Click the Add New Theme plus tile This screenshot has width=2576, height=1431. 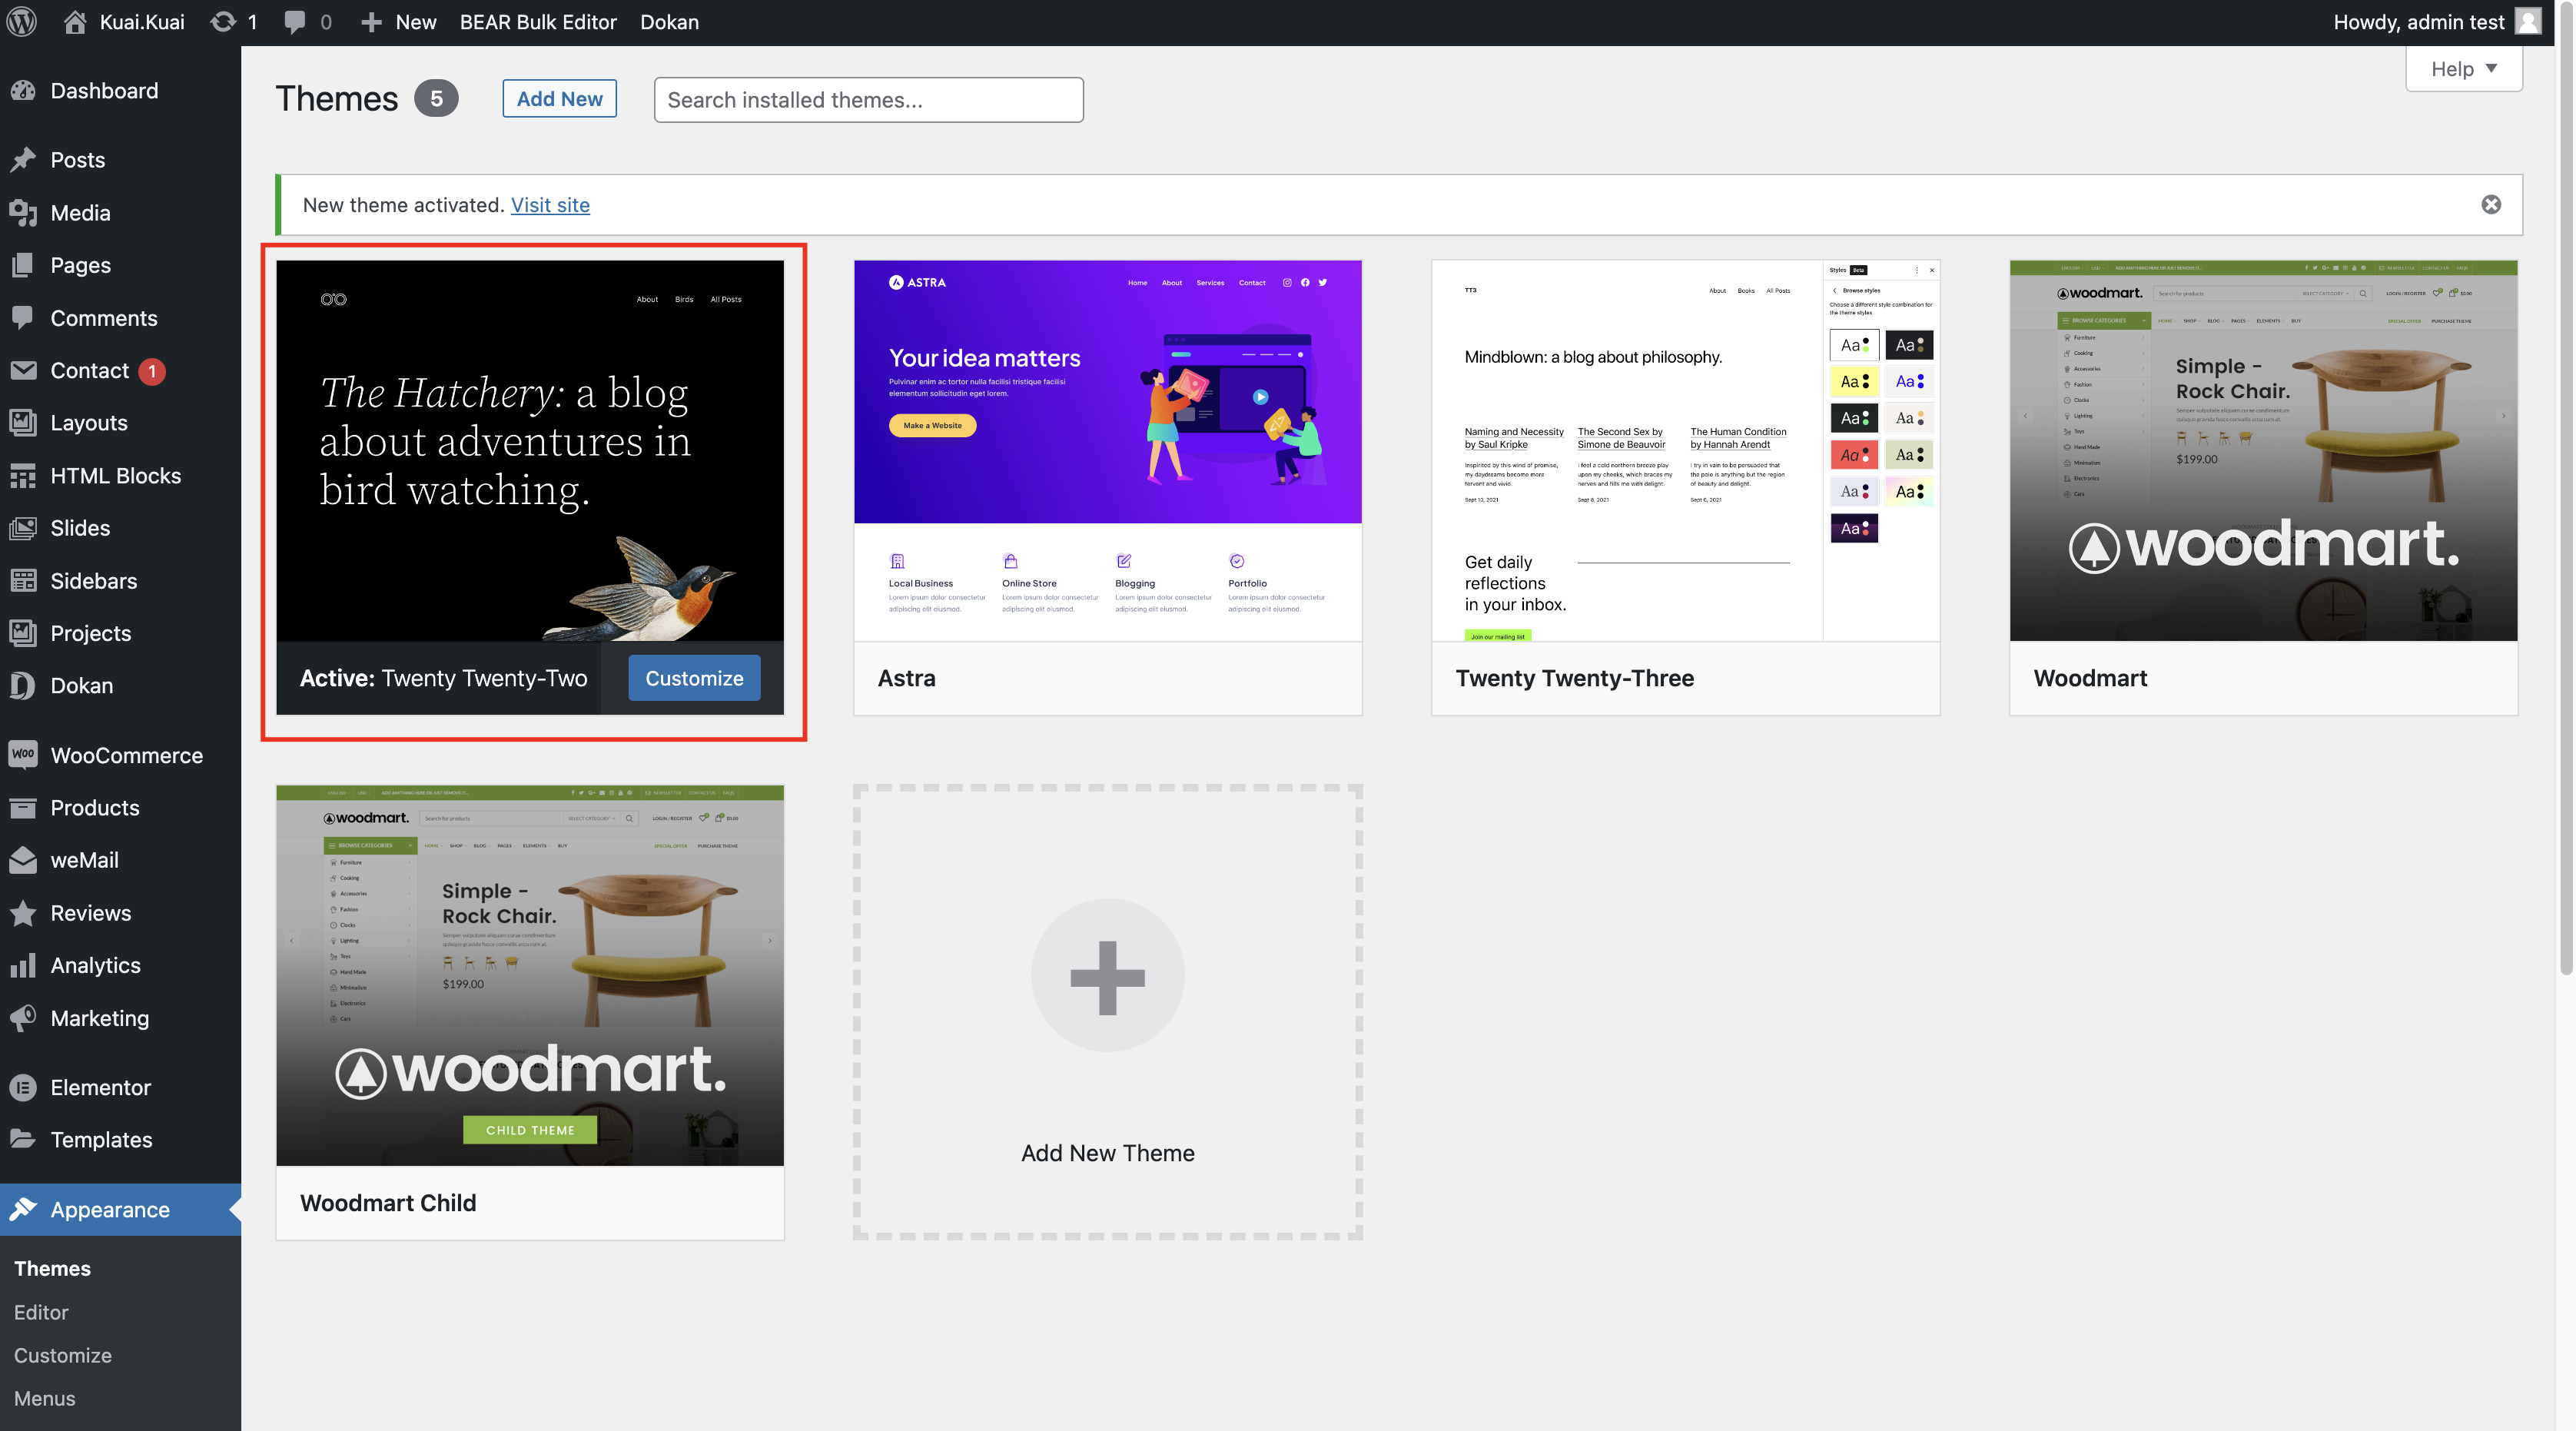point(1107,1012)
